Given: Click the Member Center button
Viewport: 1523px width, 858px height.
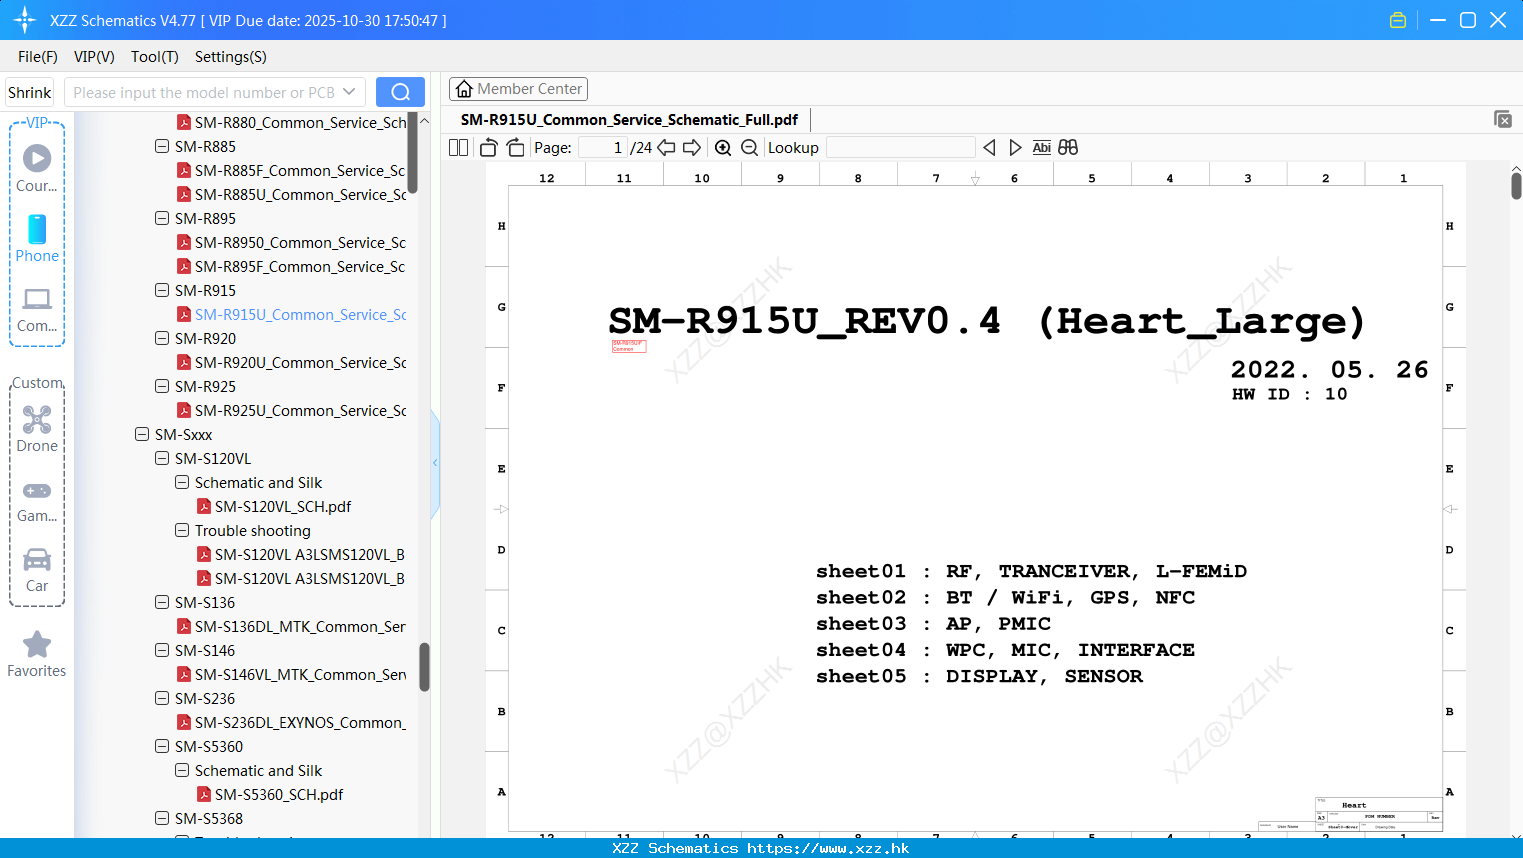Looking at the screenshot, I should [x=518, y=89].
